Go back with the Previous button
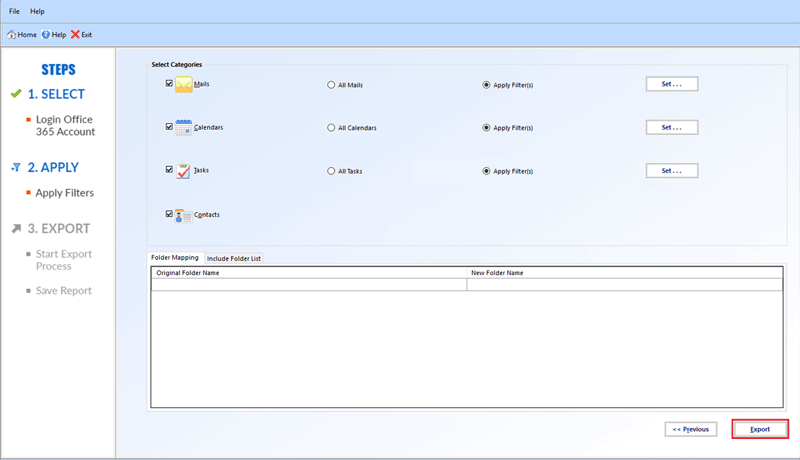Viewport: 800px width, 460px height. [x=690, y=429]
